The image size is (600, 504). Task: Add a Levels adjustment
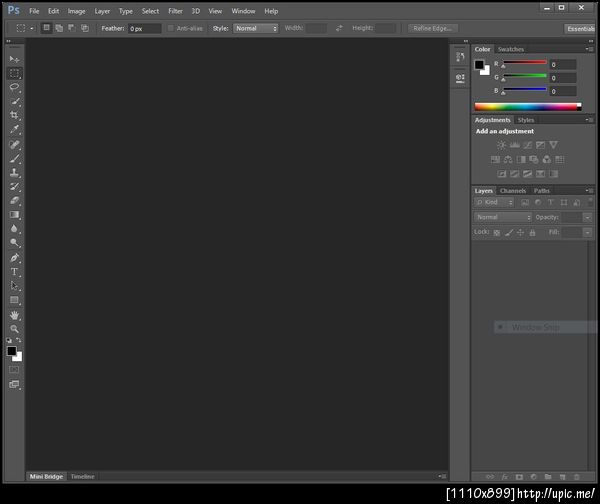coord(515,145)
